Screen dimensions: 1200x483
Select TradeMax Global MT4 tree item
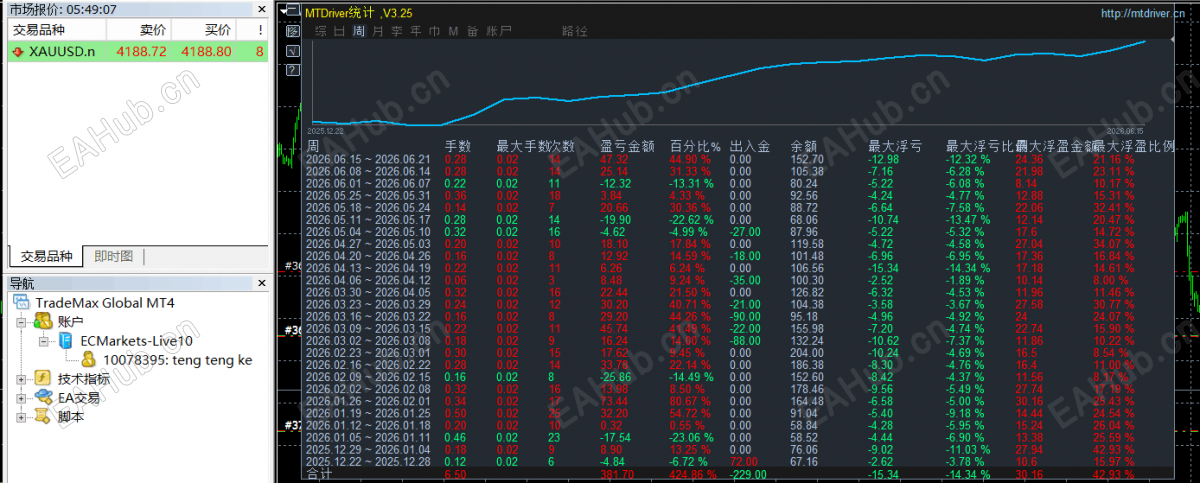click(105, 303)
